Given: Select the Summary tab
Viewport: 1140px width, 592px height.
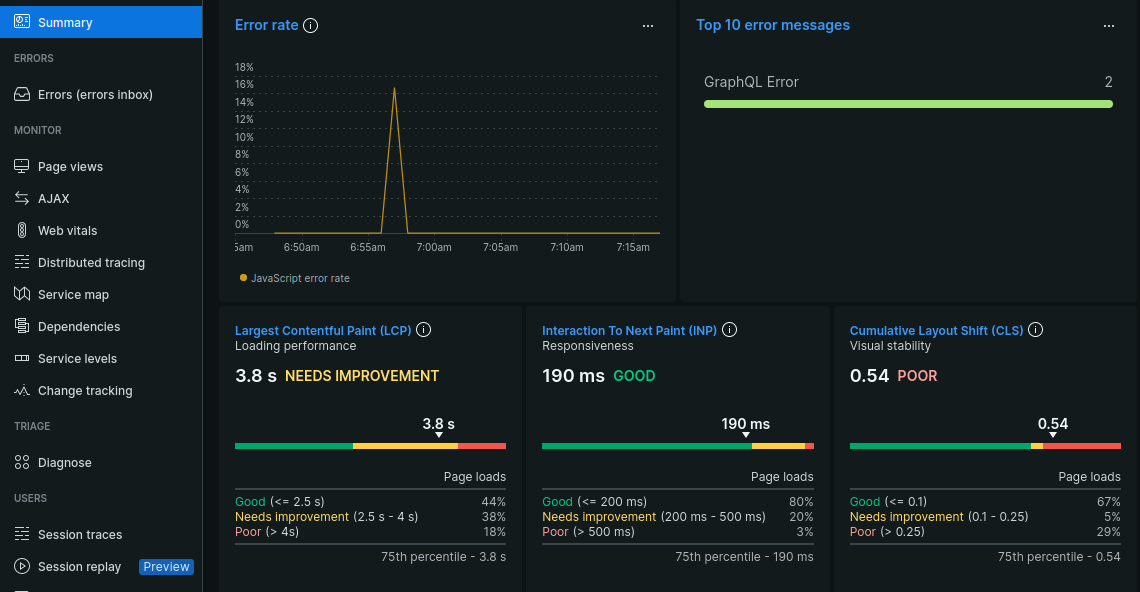Looking at the screenshot, I should pos(66,21).
